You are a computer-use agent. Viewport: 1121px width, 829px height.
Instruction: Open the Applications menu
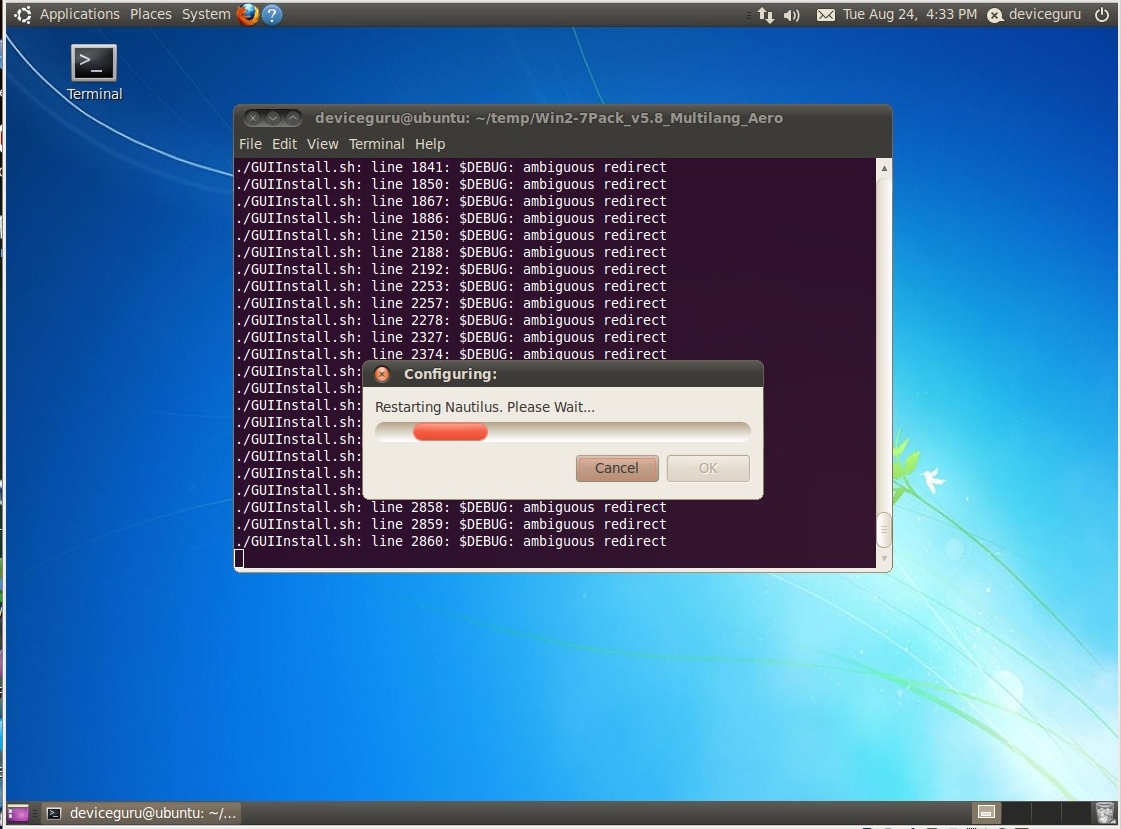[x=80, y=14]
